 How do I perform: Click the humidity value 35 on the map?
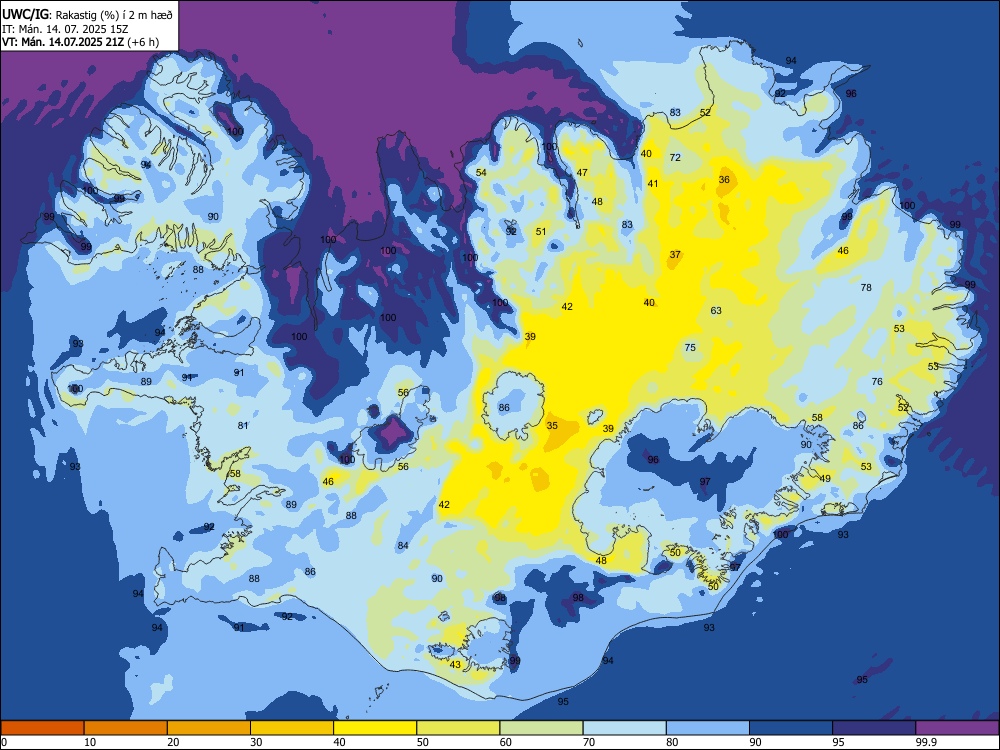coord(552,425)
